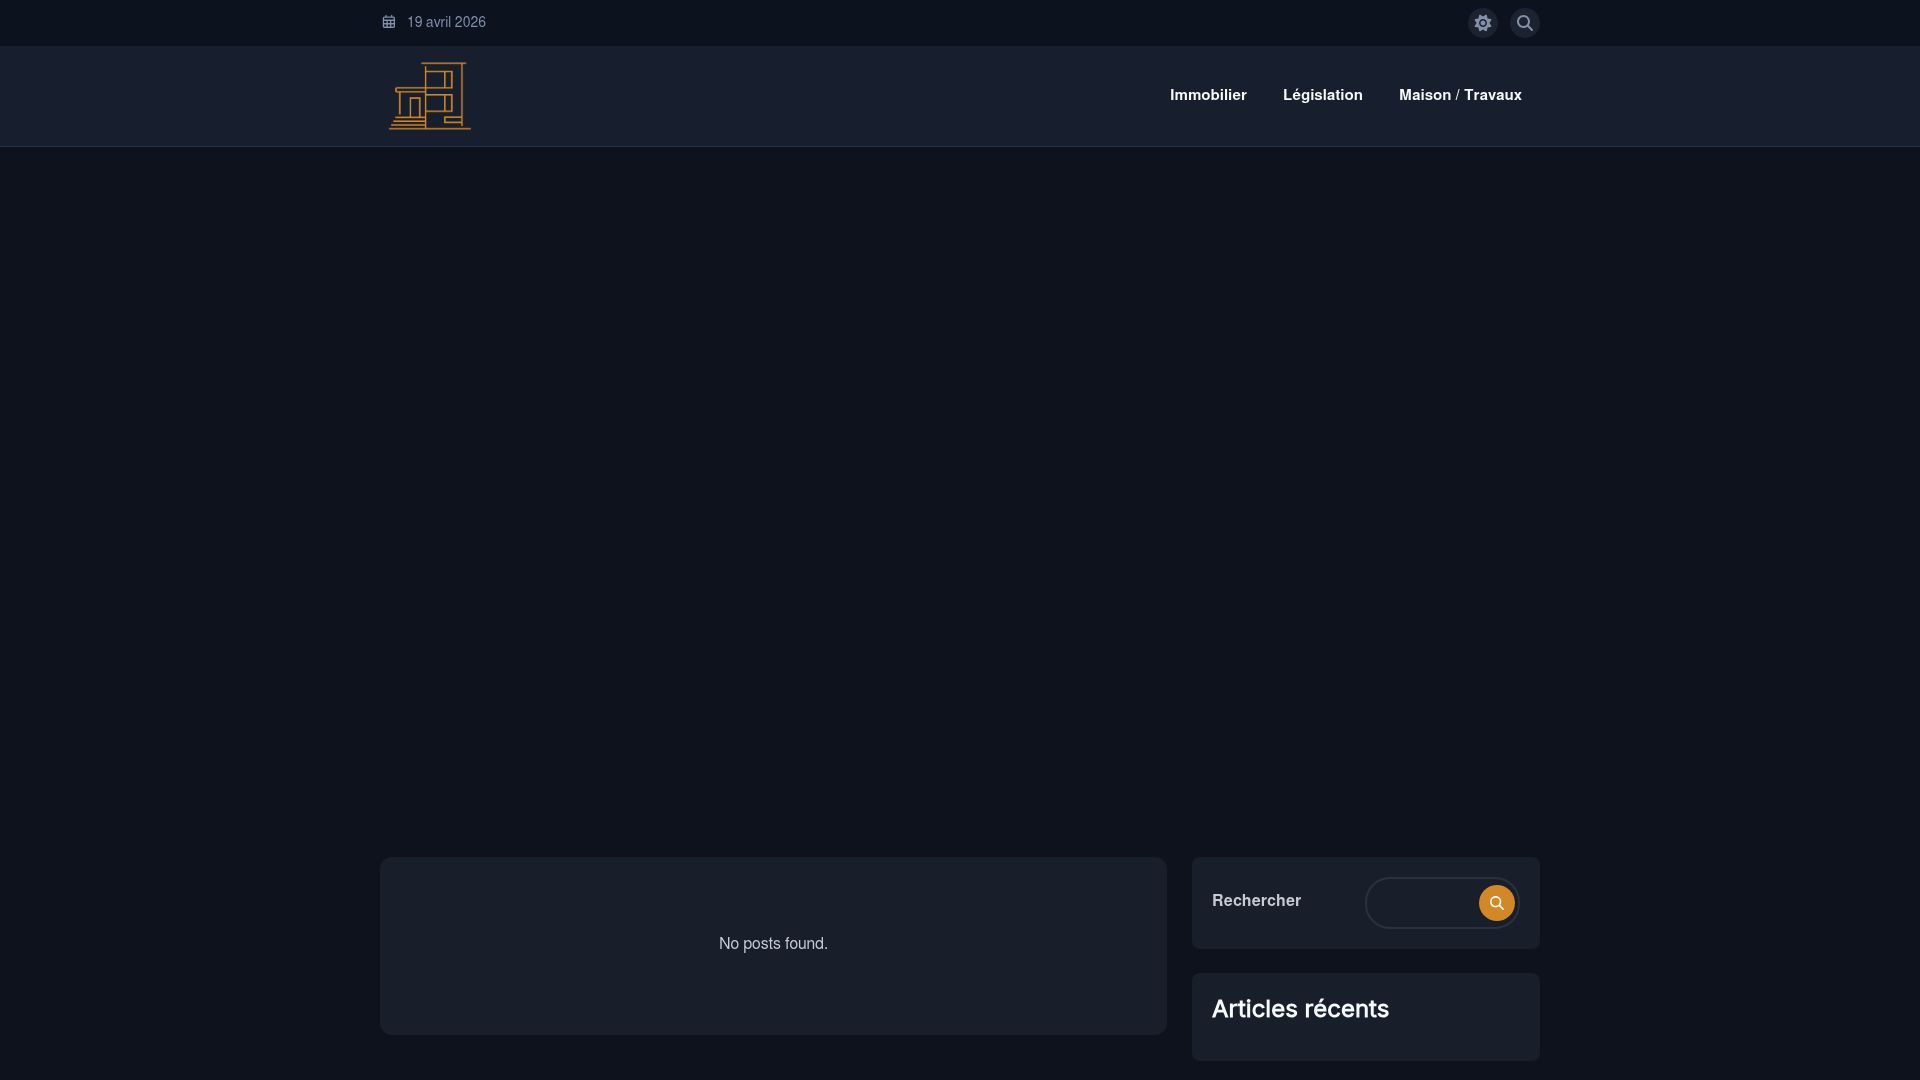
Task: Open the header search magnifier icon
Action: pyautogui.click(x=1524, y=23)
